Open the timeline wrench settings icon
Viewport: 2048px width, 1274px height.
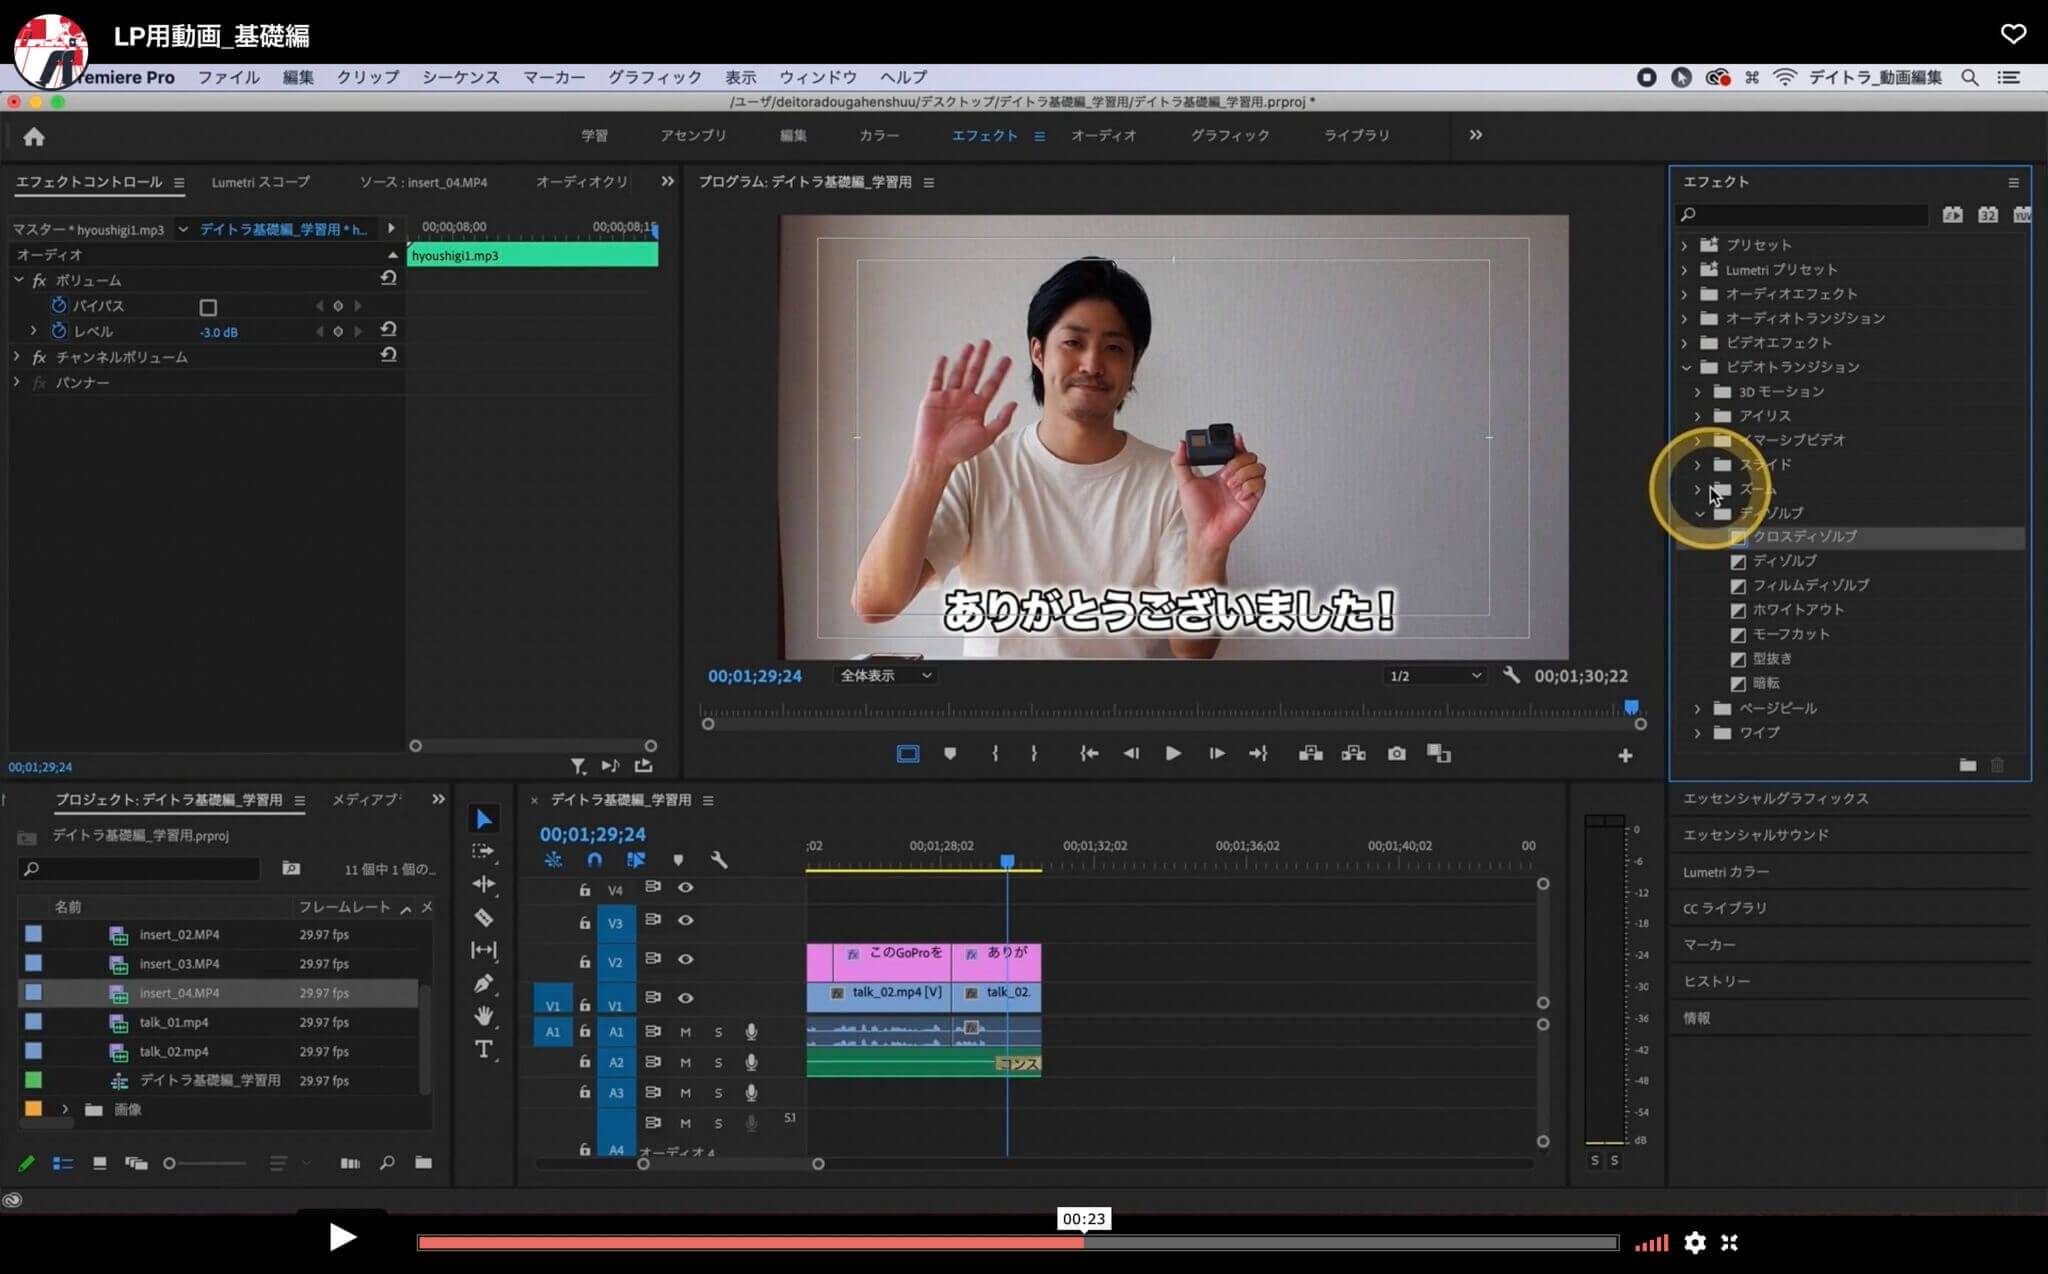click(x=718, y=860)
